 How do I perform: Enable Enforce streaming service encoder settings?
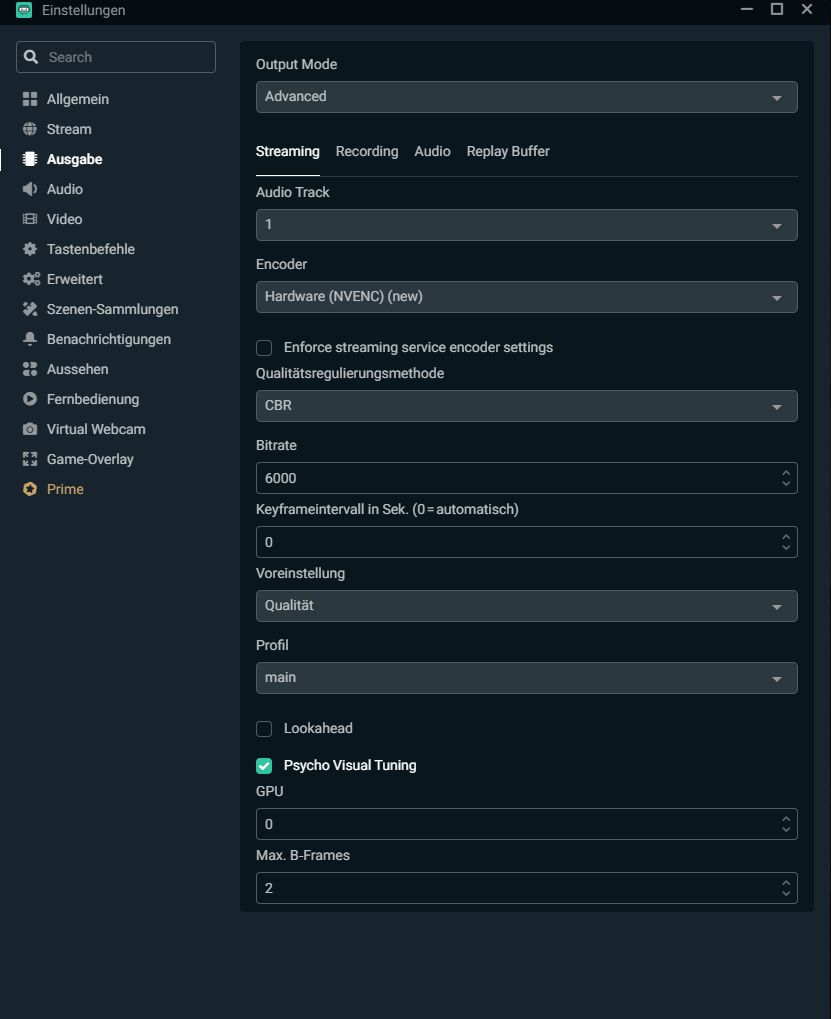click(x=264, y=348)
